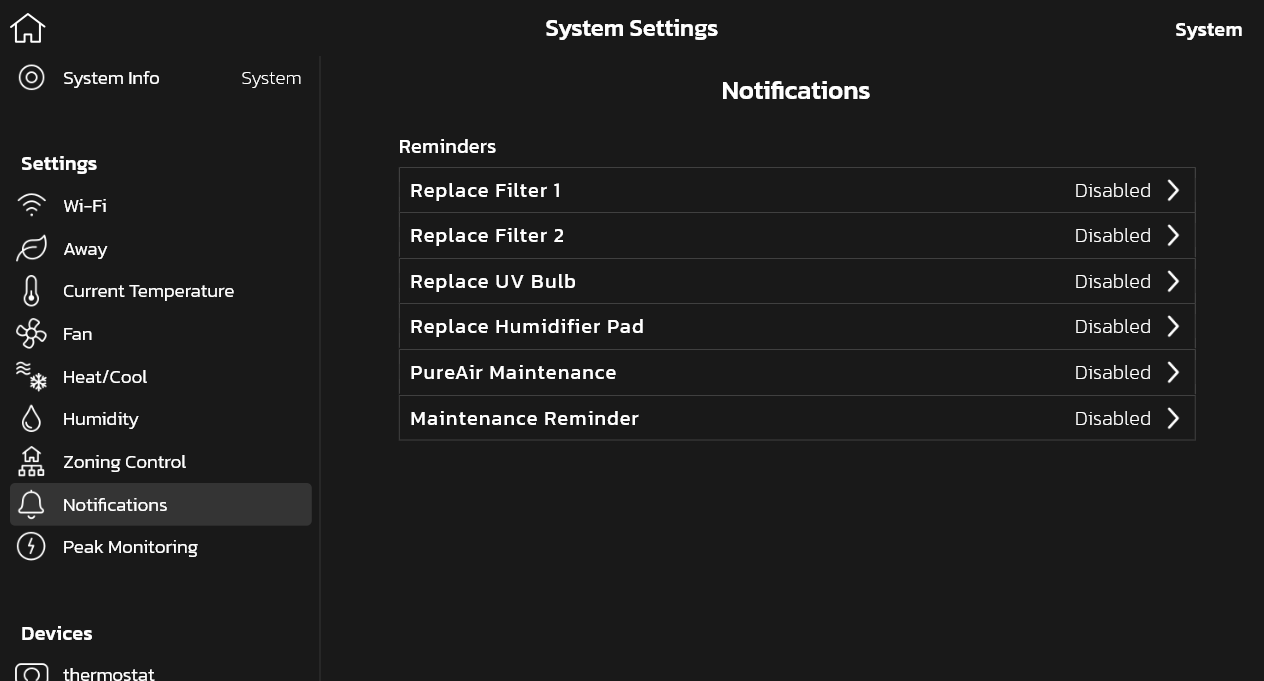Open the Replace Filter 2 reminder row
The height and width of the screenshot is (681, 1264).
[797, 236]
